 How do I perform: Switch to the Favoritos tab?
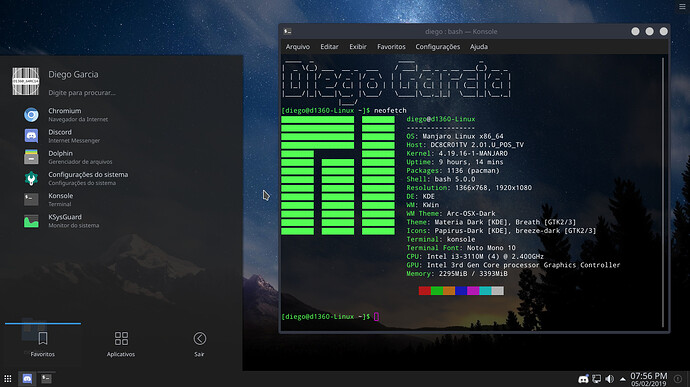point(43,344)
